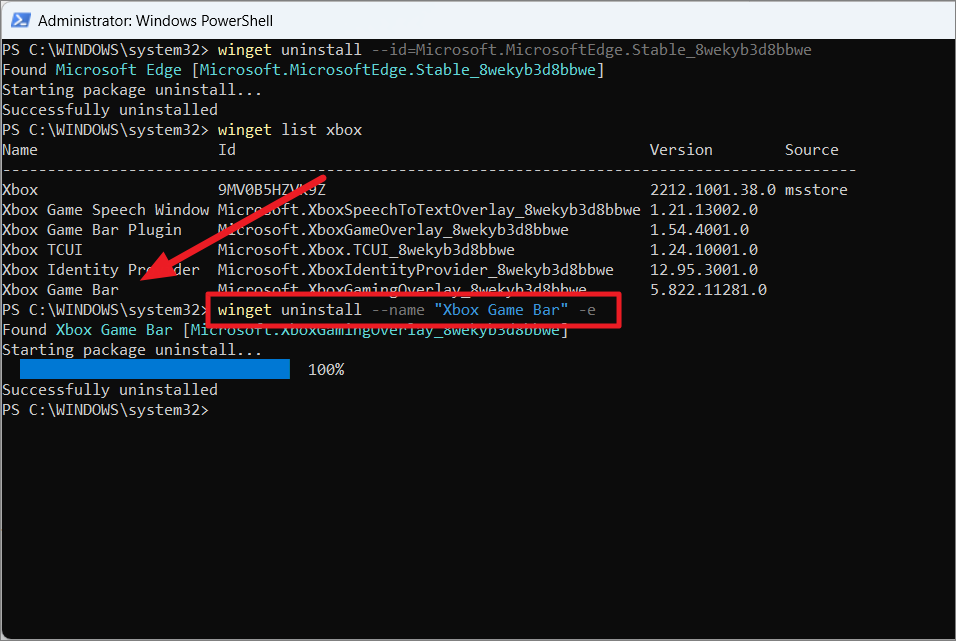Click the '100%' progress label
Image resolution: width=956 pixels, height=641 pixels.
tap(326, 370)
